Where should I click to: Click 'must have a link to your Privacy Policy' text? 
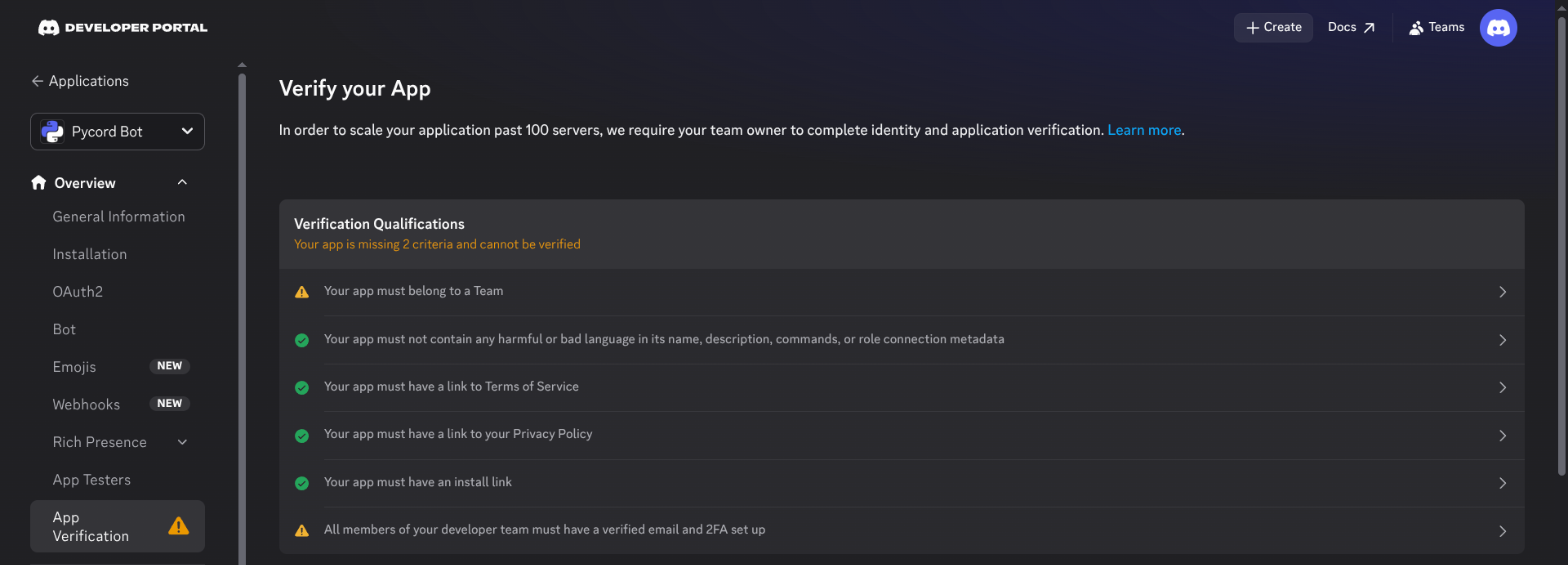pyautogui.click(x=458, y=434)
